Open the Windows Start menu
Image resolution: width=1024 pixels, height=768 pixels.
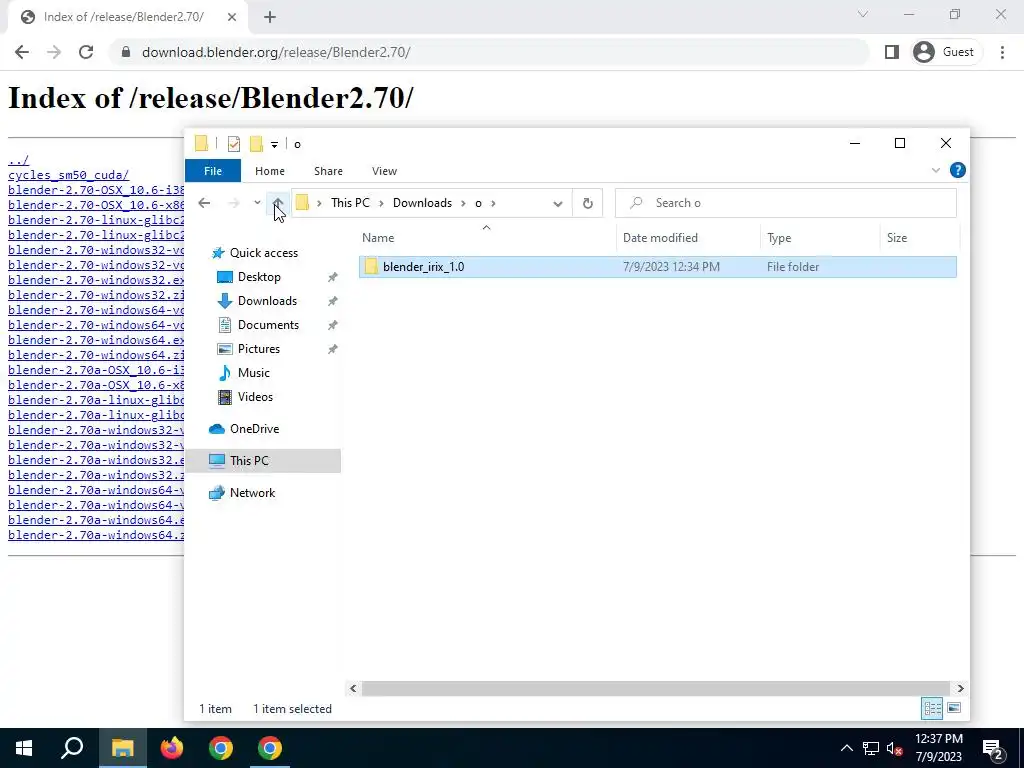24,748
